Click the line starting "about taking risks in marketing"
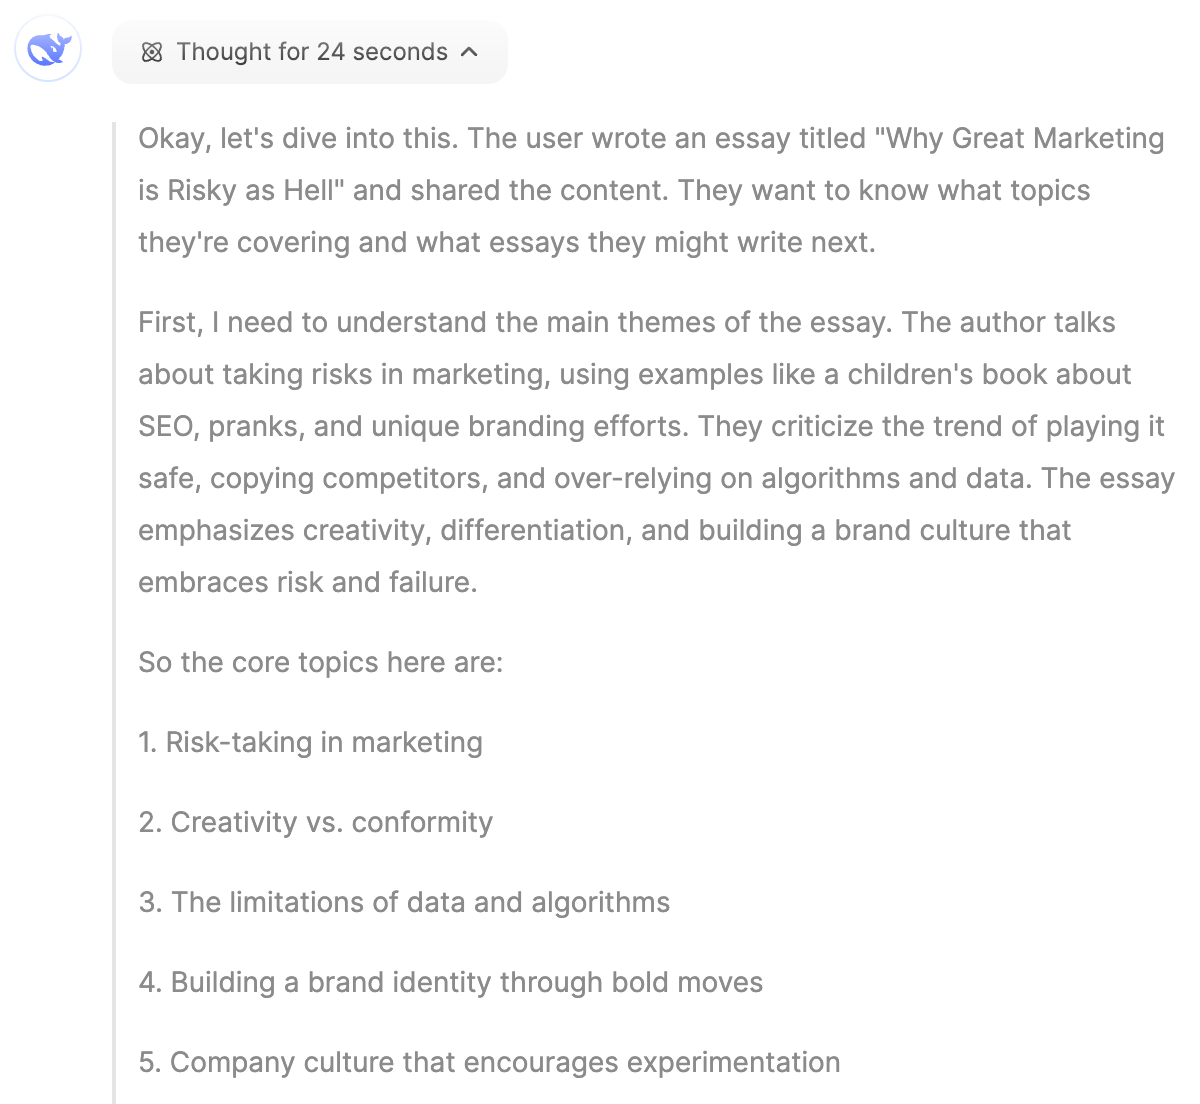The height and width of the screenshot is (1104, 1200). pos(634,374)
